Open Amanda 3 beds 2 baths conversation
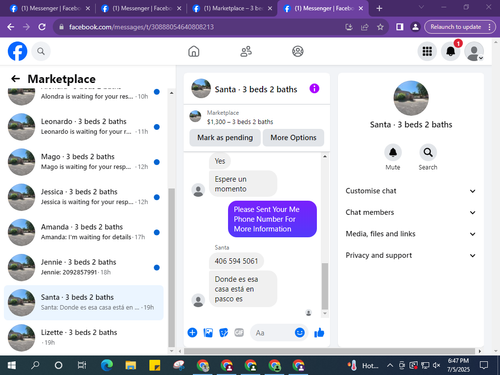 (x=83, y=232)
